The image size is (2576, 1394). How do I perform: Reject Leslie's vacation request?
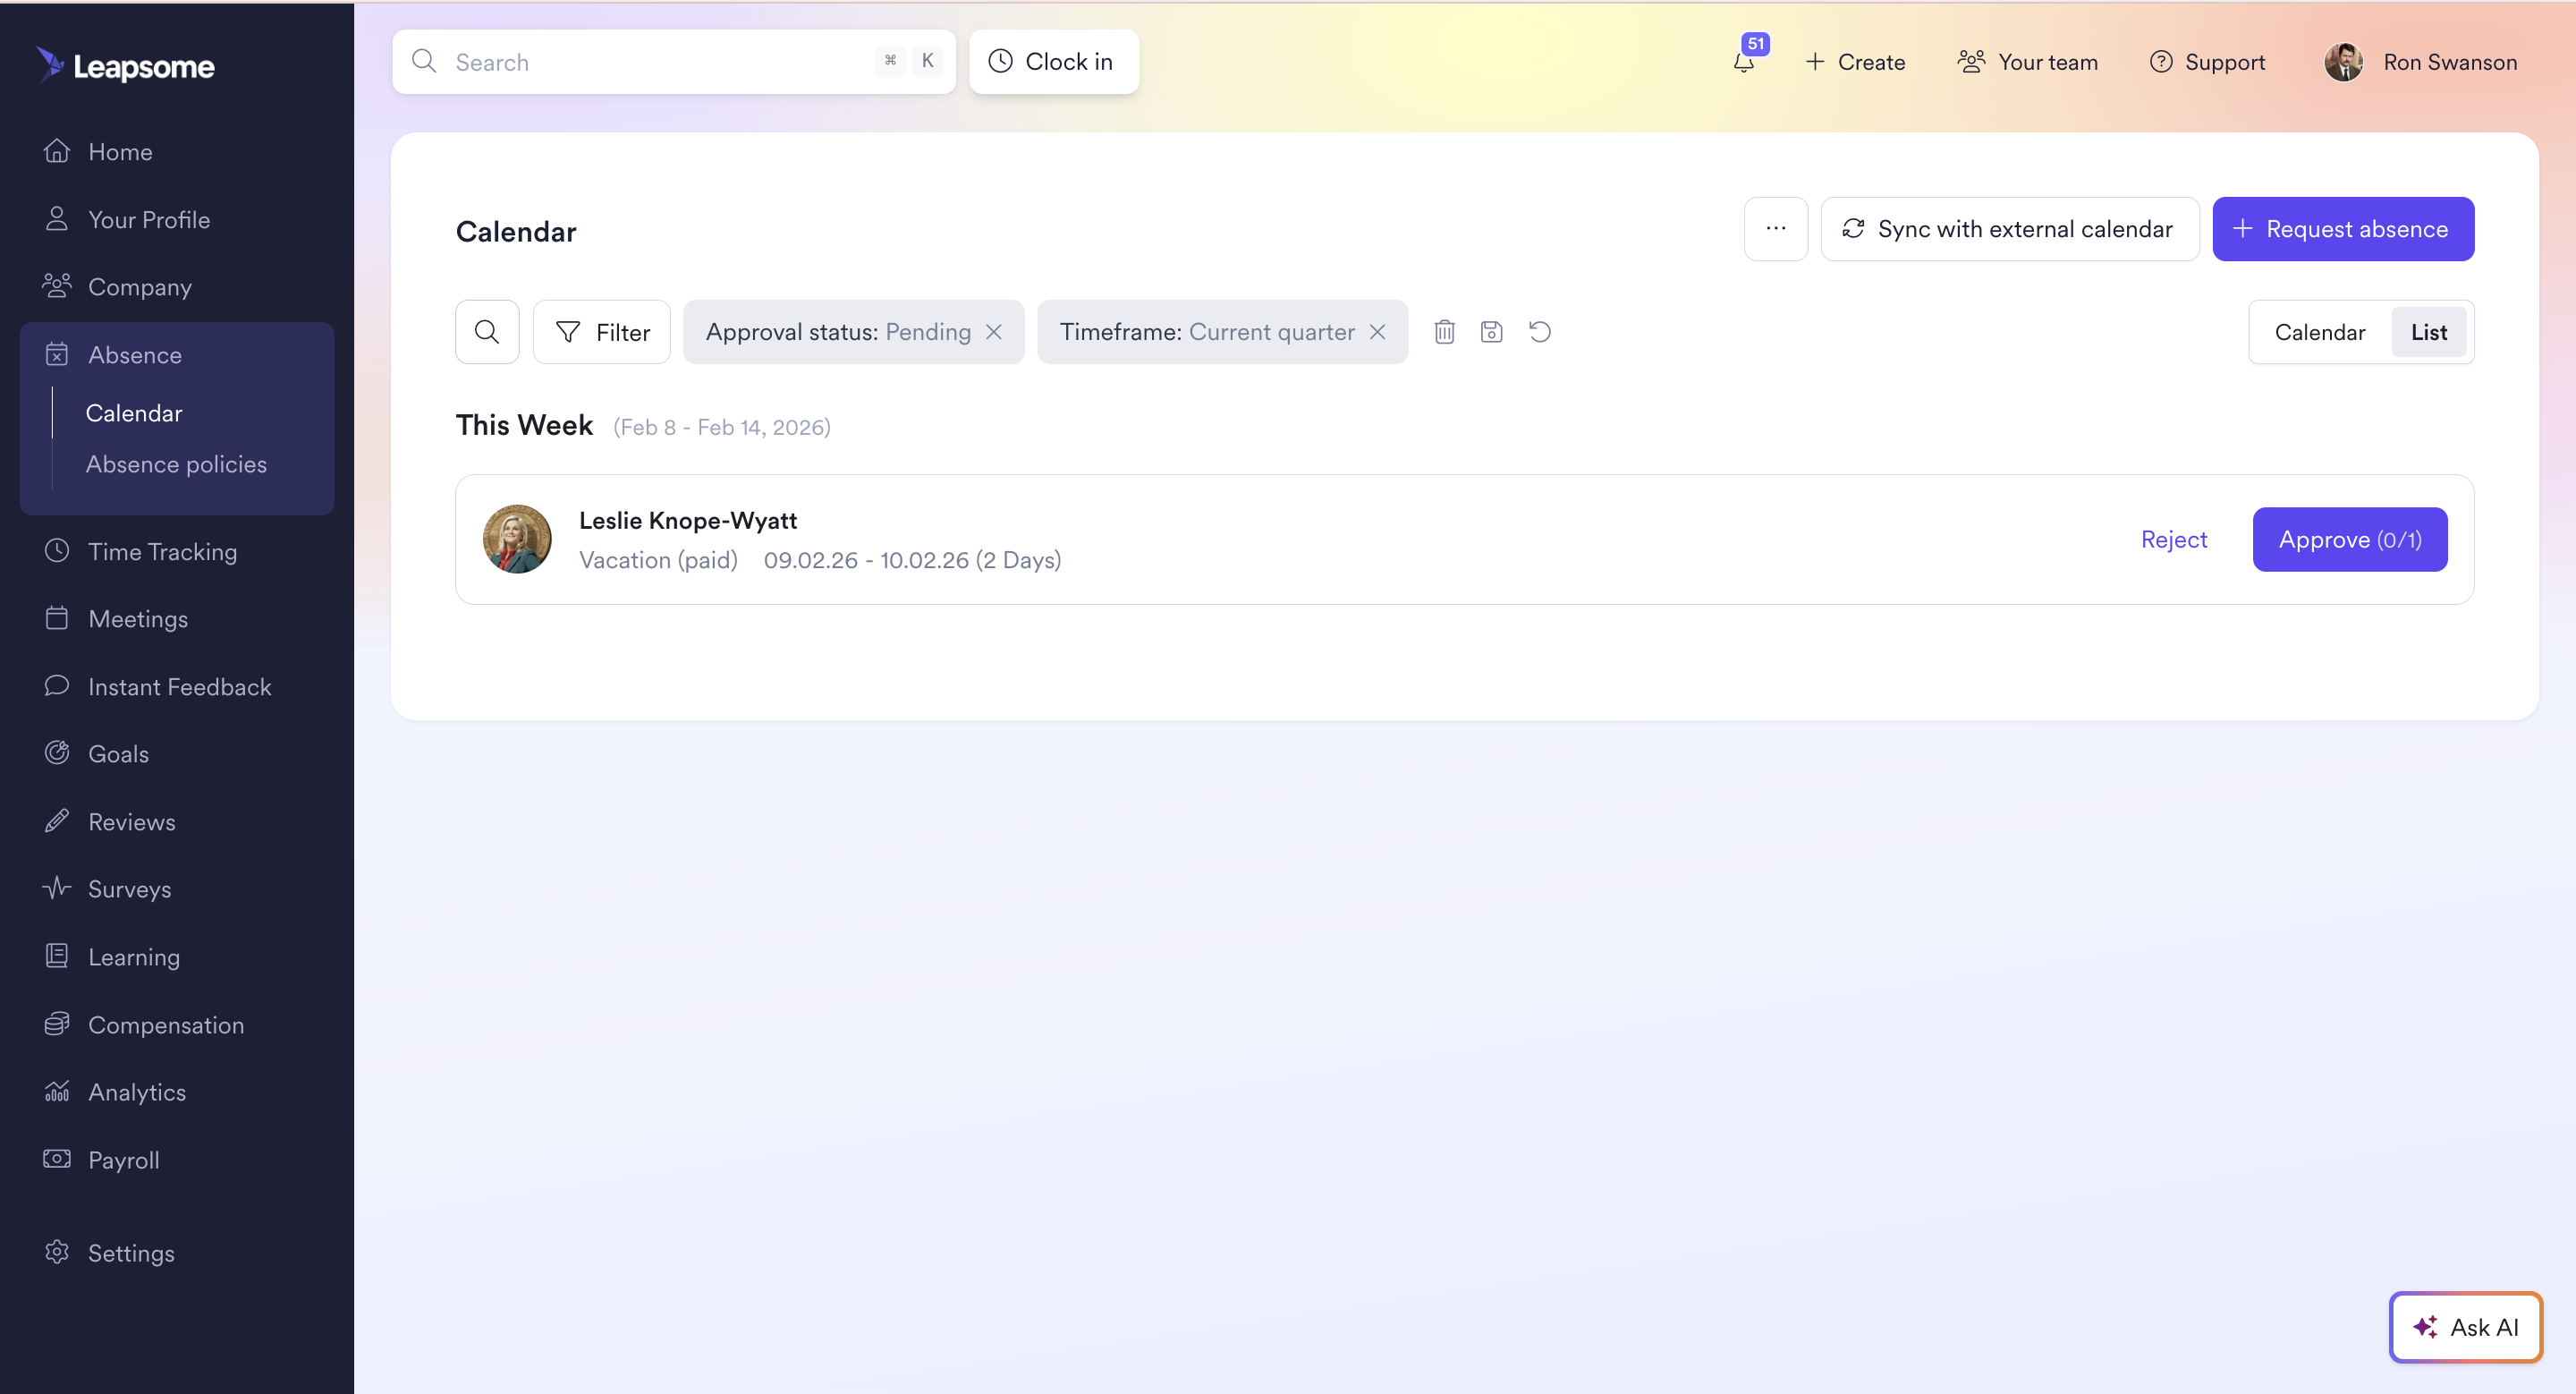[2173, 540]
